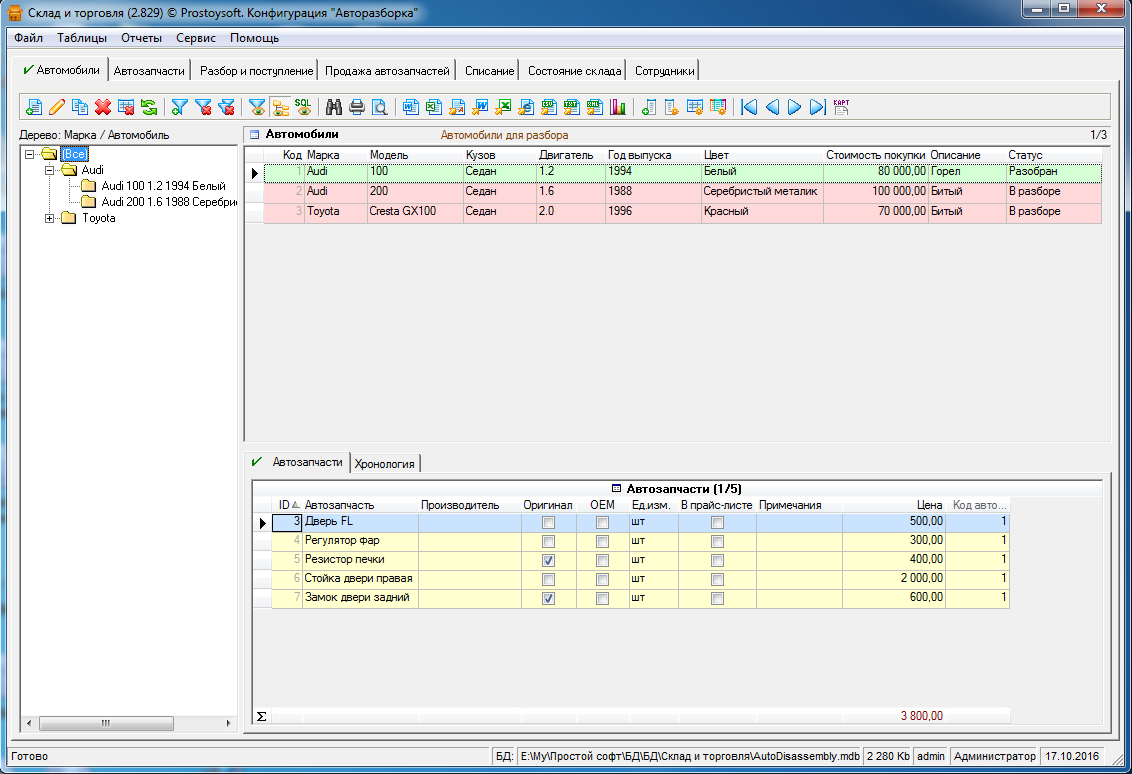Click the green refresh arrows icon
The height and width of the screenshot is (774, 1132).
pyautogui.click(x=148, y=107)
